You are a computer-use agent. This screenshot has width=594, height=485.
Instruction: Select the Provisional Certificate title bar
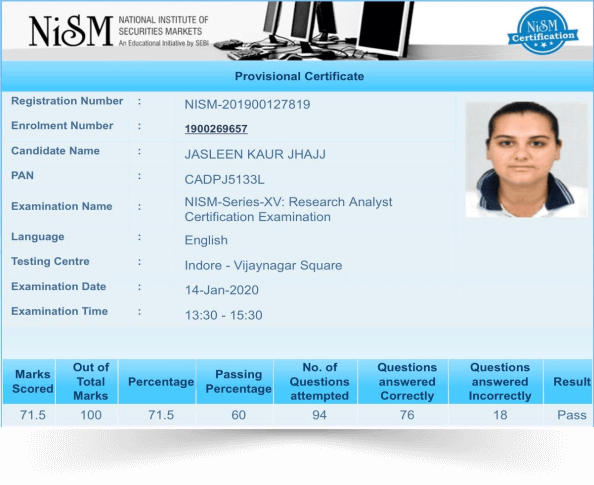297,76
